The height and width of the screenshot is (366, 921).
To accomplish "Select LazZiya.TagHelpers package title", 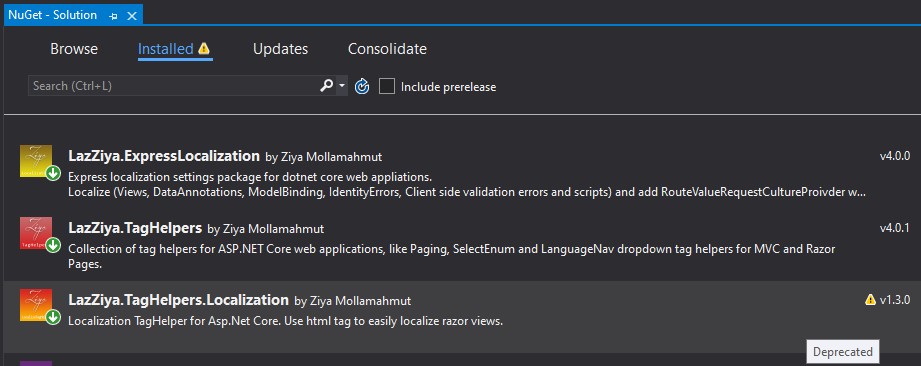I will (x=135, y=228).
